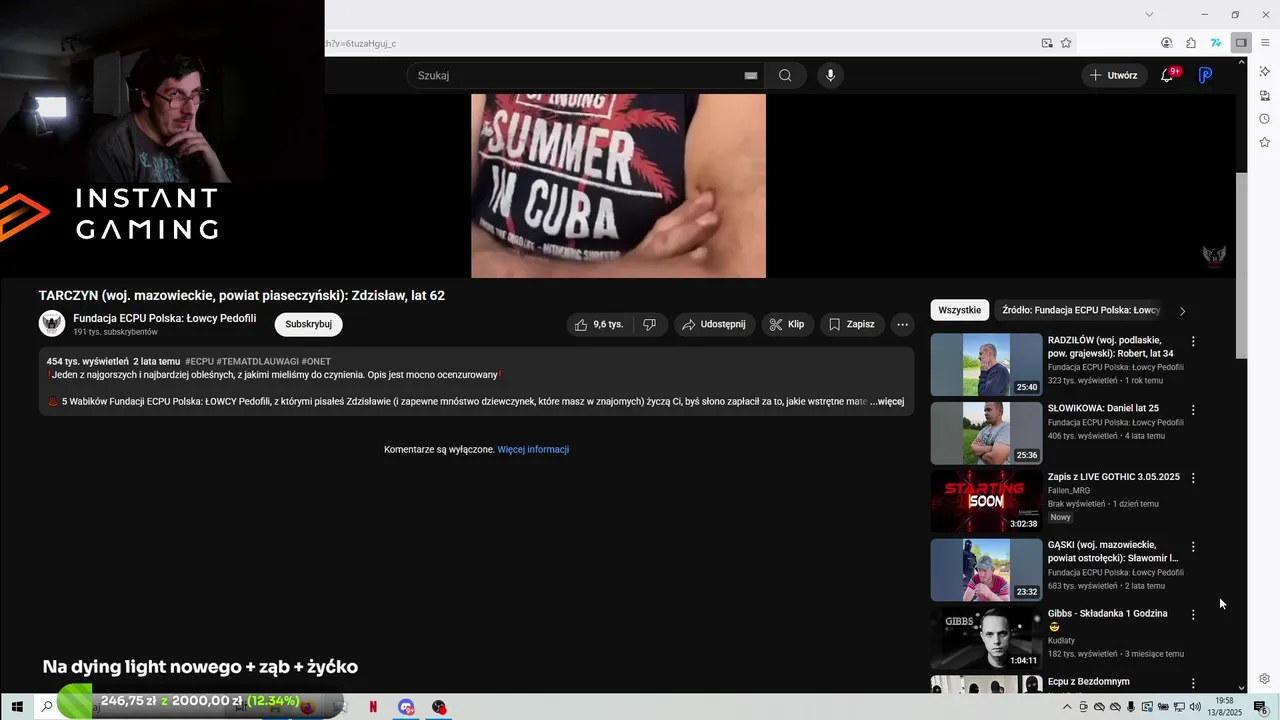Screen dimensions: 1280x720
Task: Open Starting Soon thumbnail 3:02:38
Action: point(986,501)
